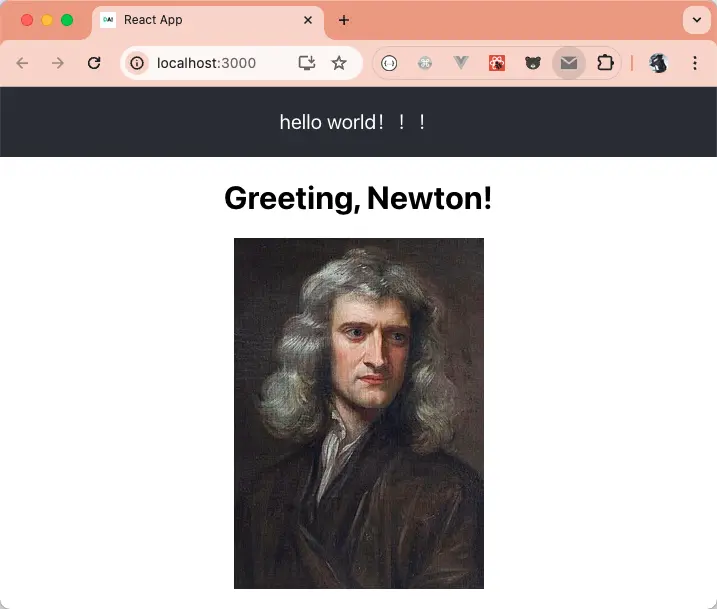Open the red paw extension icon
The height and width of the screenshot is (609, 717).
tap(497, 63)
